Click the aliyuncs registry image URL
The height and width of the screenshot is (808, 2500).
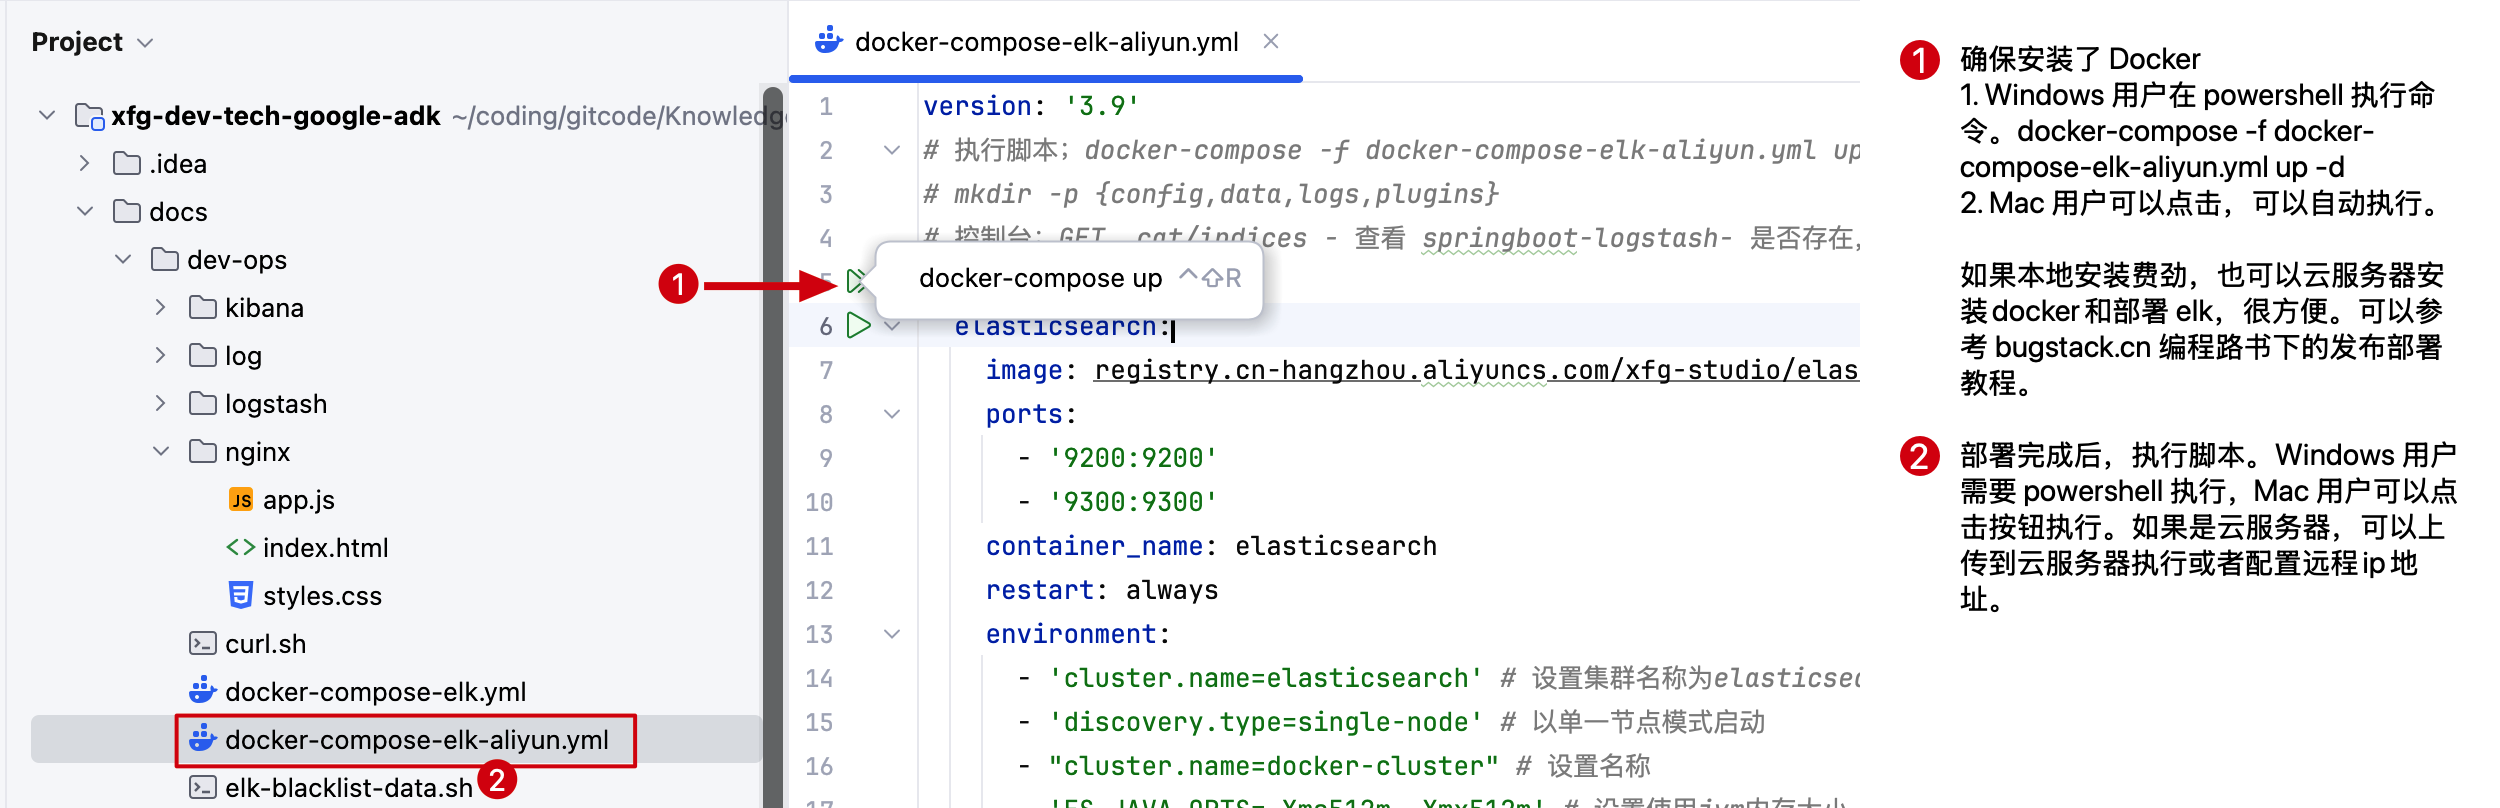tap(1475, 371)
